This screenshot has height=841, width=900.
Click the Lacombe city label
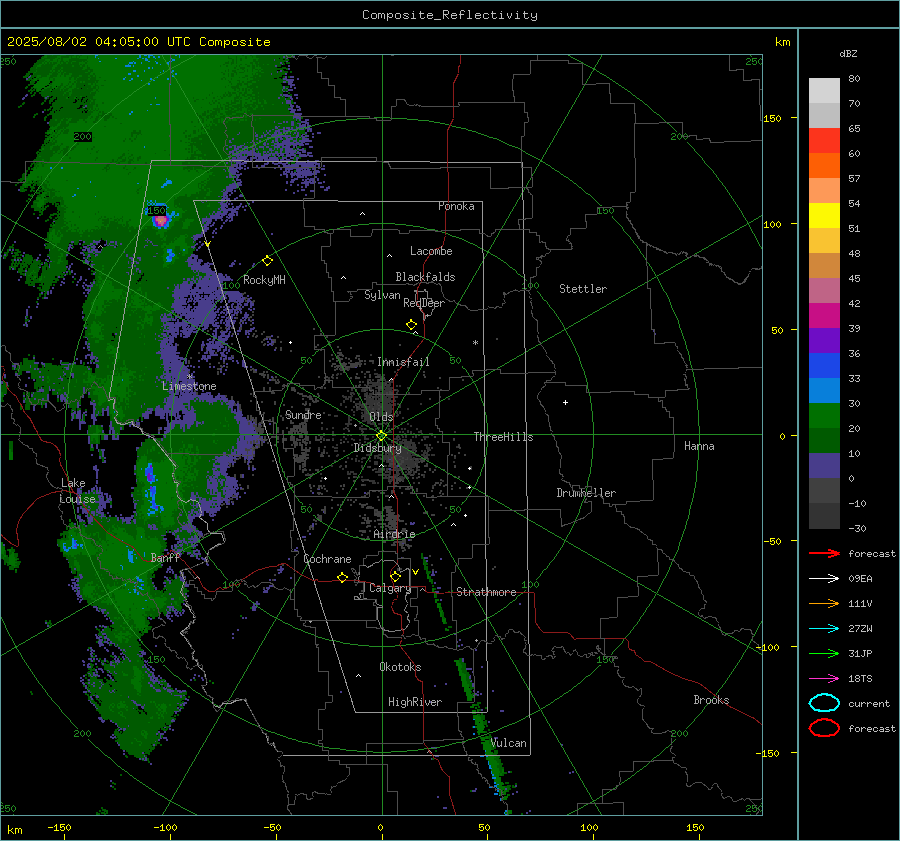(431, 251)
